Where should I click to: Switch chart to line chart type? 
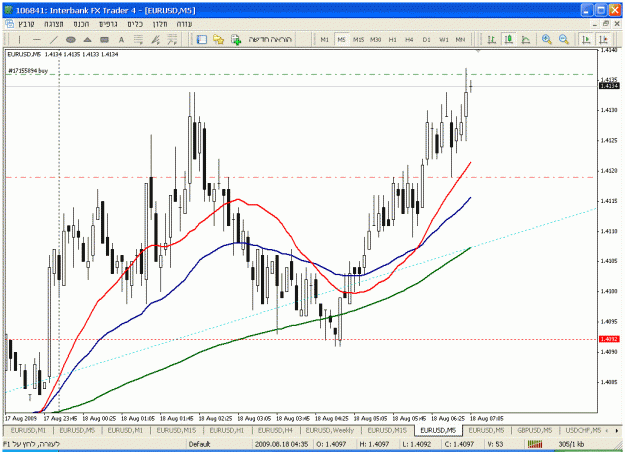(526, 39)
